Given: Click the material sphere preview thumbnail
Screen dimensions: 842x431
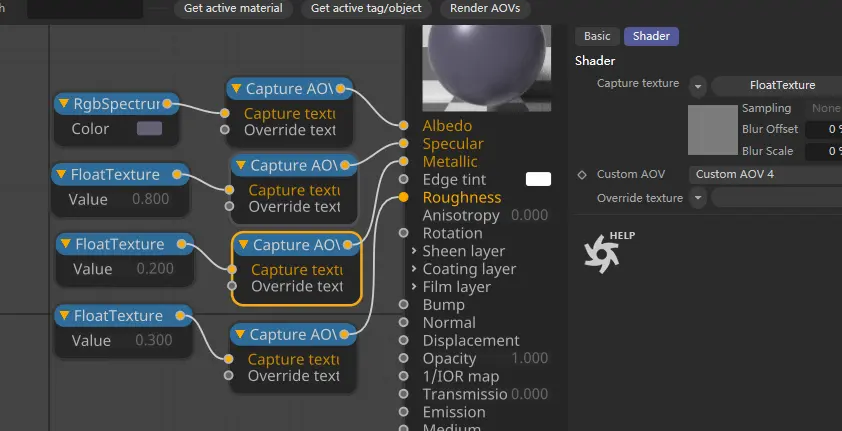Looking at the screenshot, I should (487, 68).
